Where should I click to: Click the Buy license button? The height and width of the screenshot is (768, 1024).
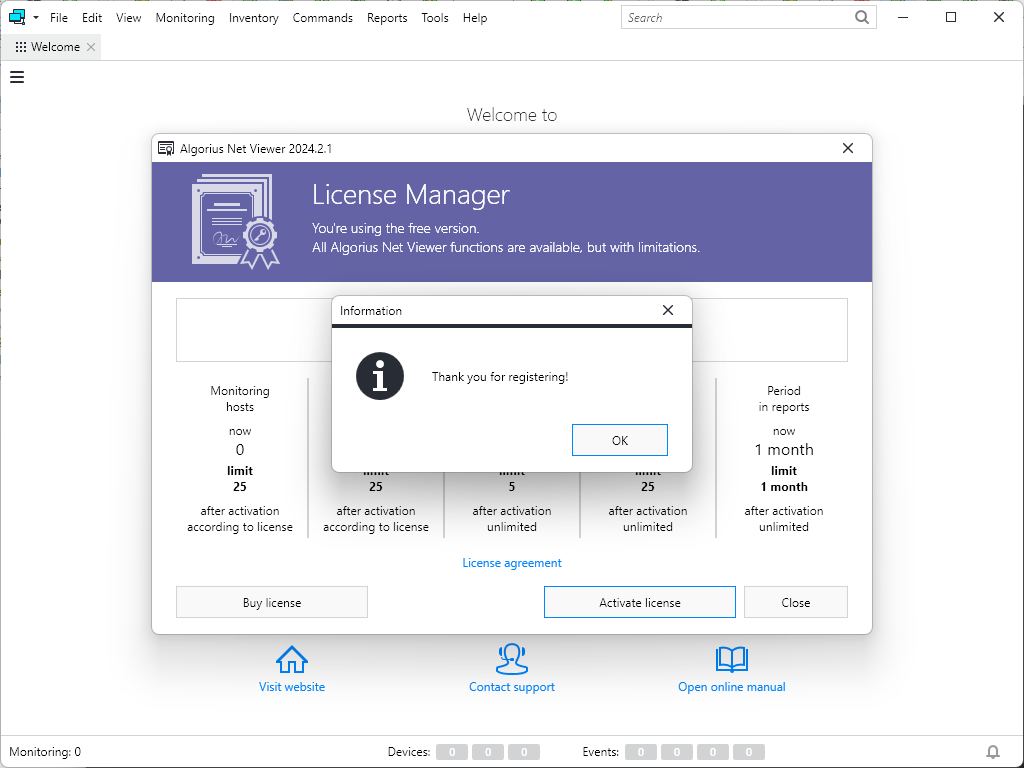pos(272,602)
